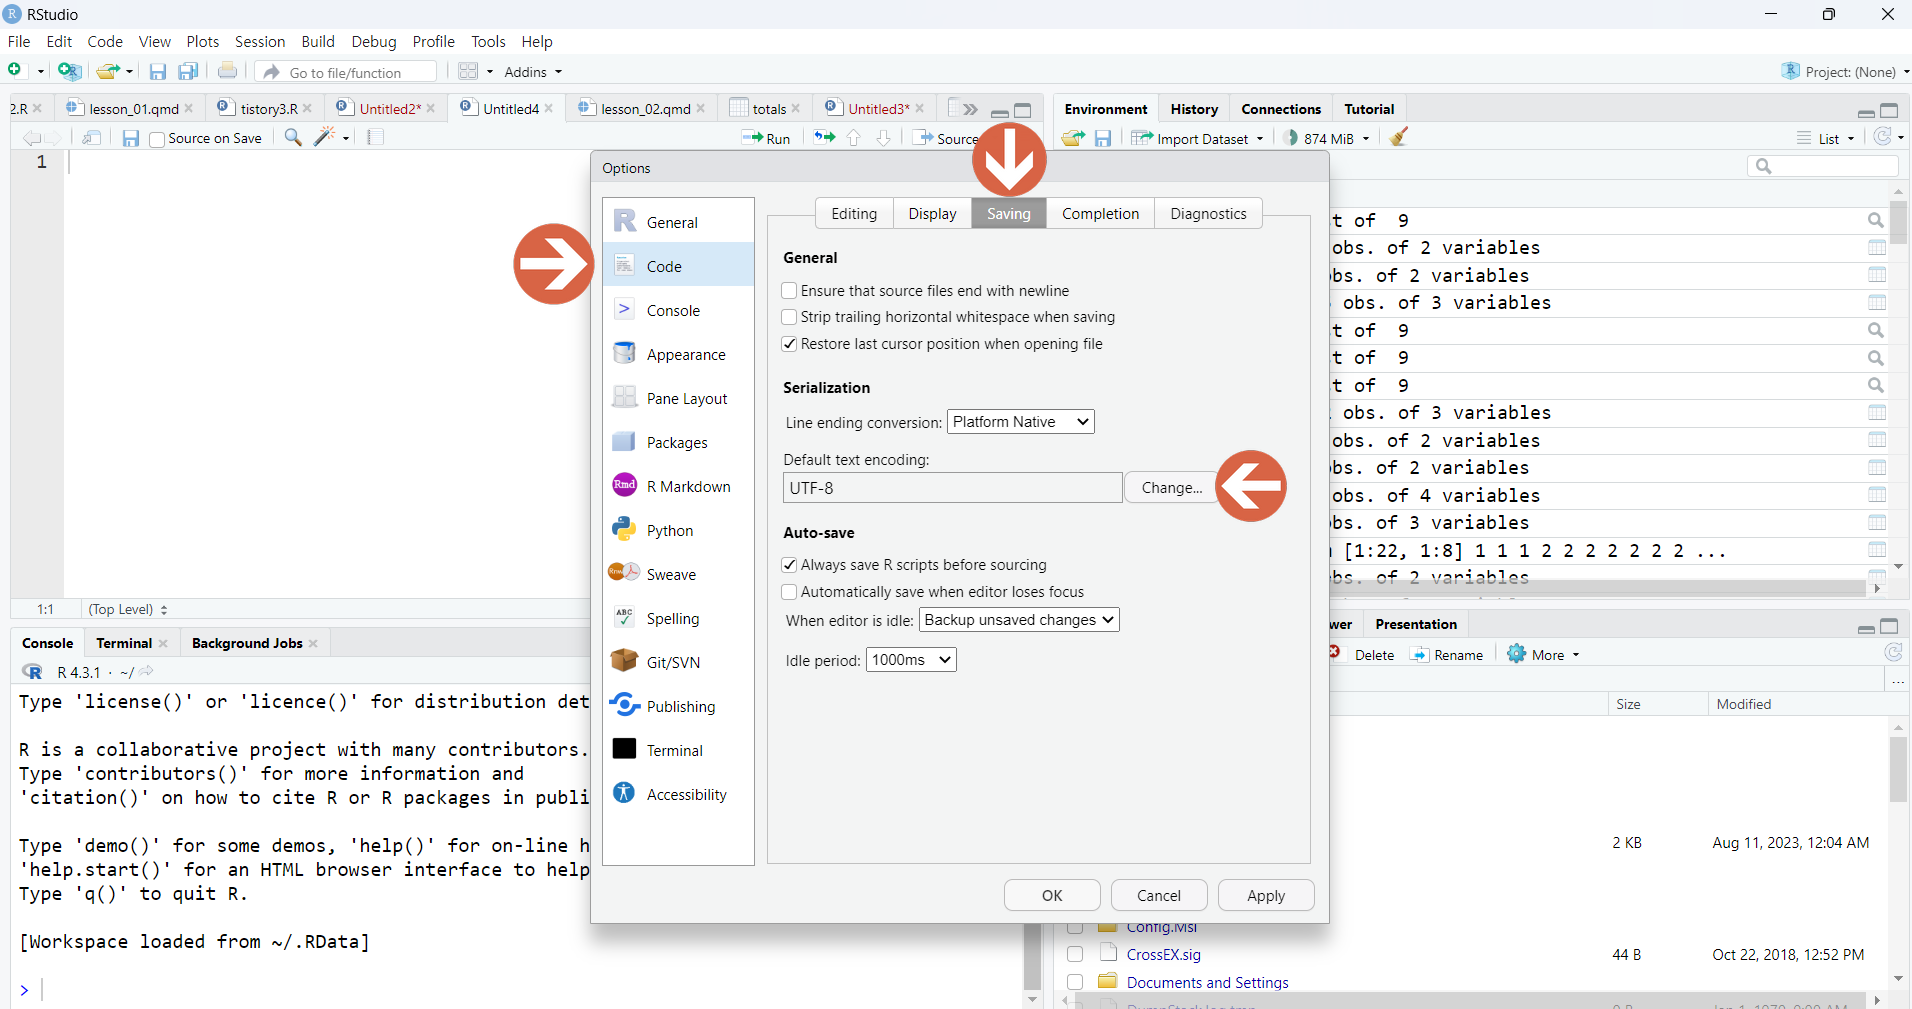
Task: Click the show in new window icon
Action: coord(92,138)
